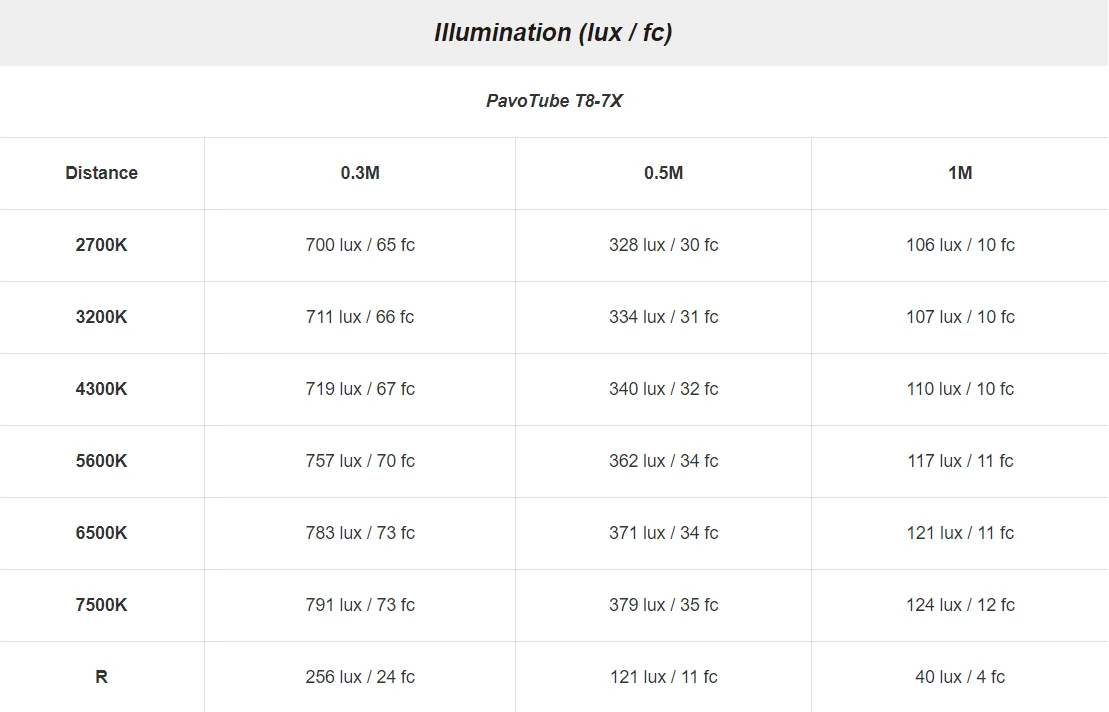Click the Distance column header
Image resolution: width=1109 pixels, height=712 pixels.
click(101, 173)
